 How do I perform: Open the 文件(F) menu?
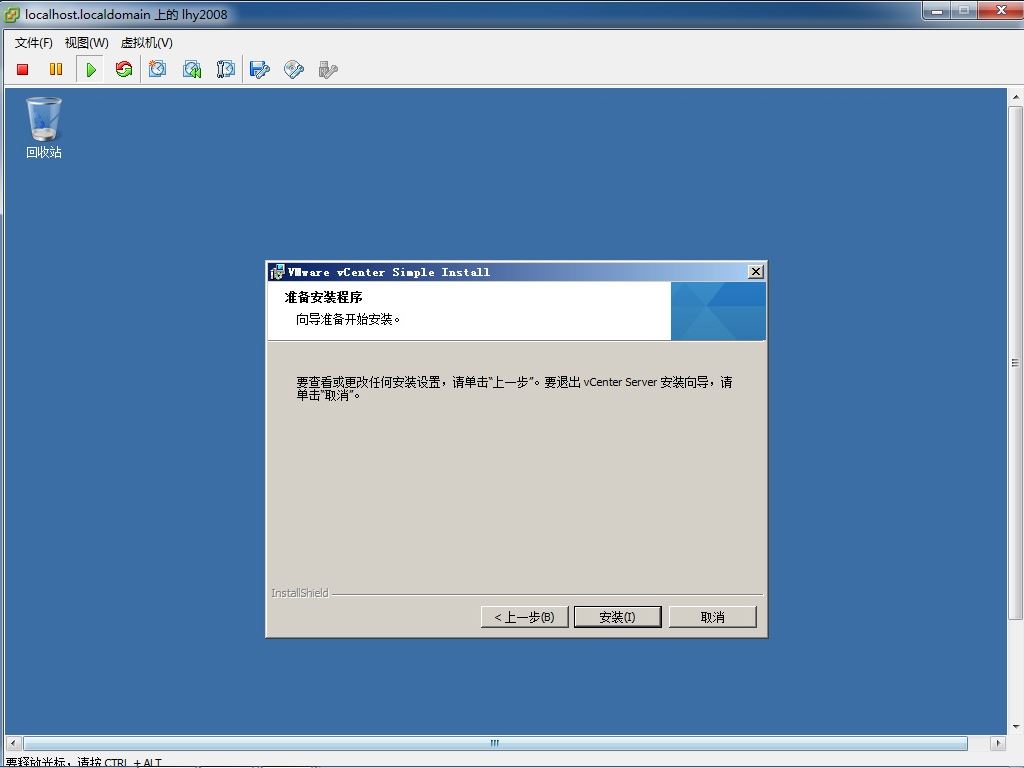pyautogui.click(x=33, y=42)
